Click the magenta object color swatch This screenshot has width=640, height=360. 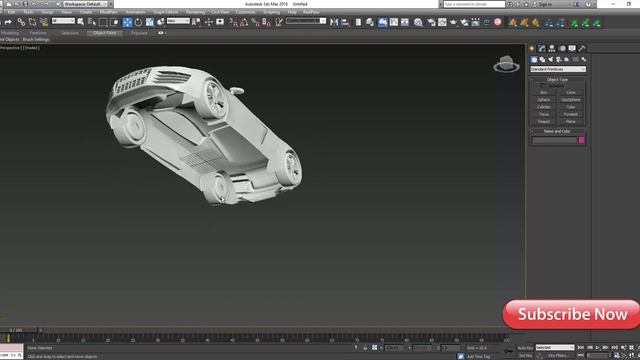click(581, 140)
